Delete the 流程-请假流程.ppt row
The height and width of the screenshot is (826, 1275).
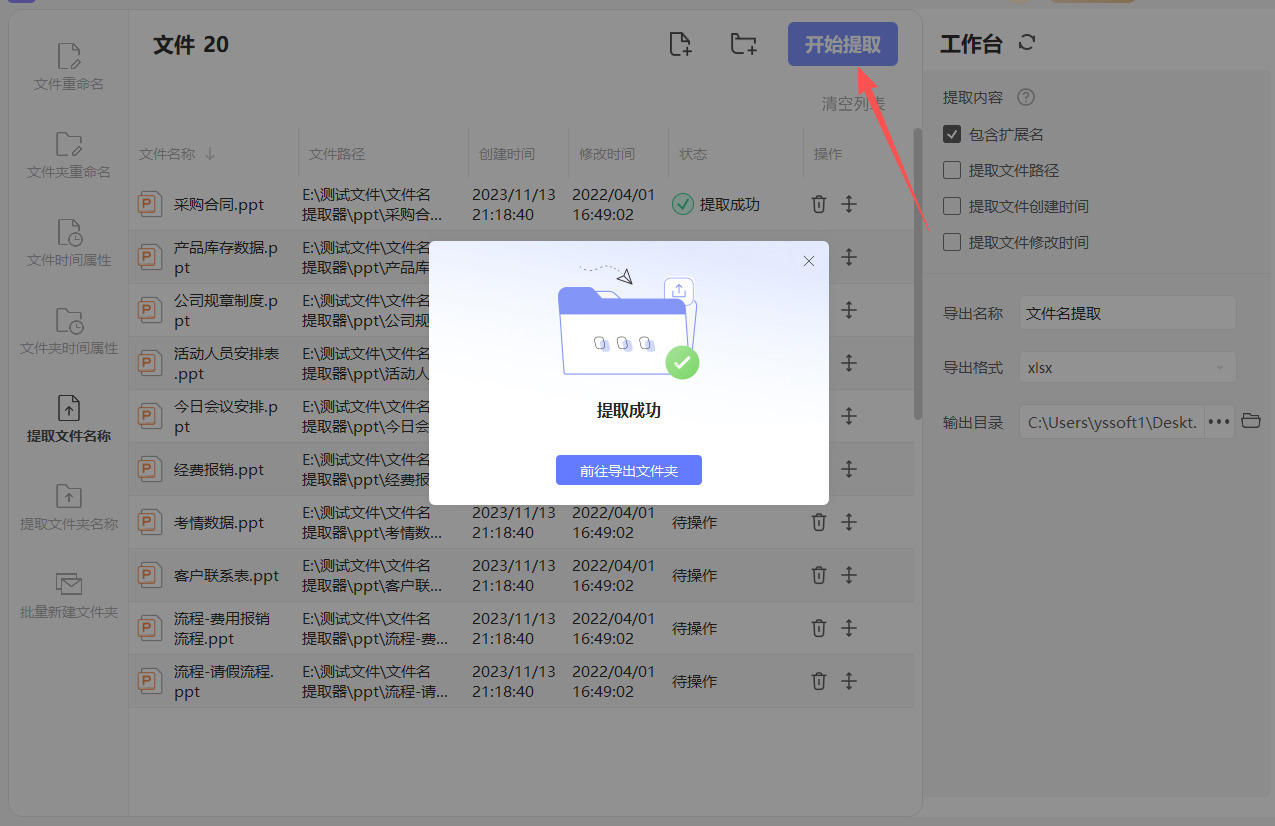point(819,681)
